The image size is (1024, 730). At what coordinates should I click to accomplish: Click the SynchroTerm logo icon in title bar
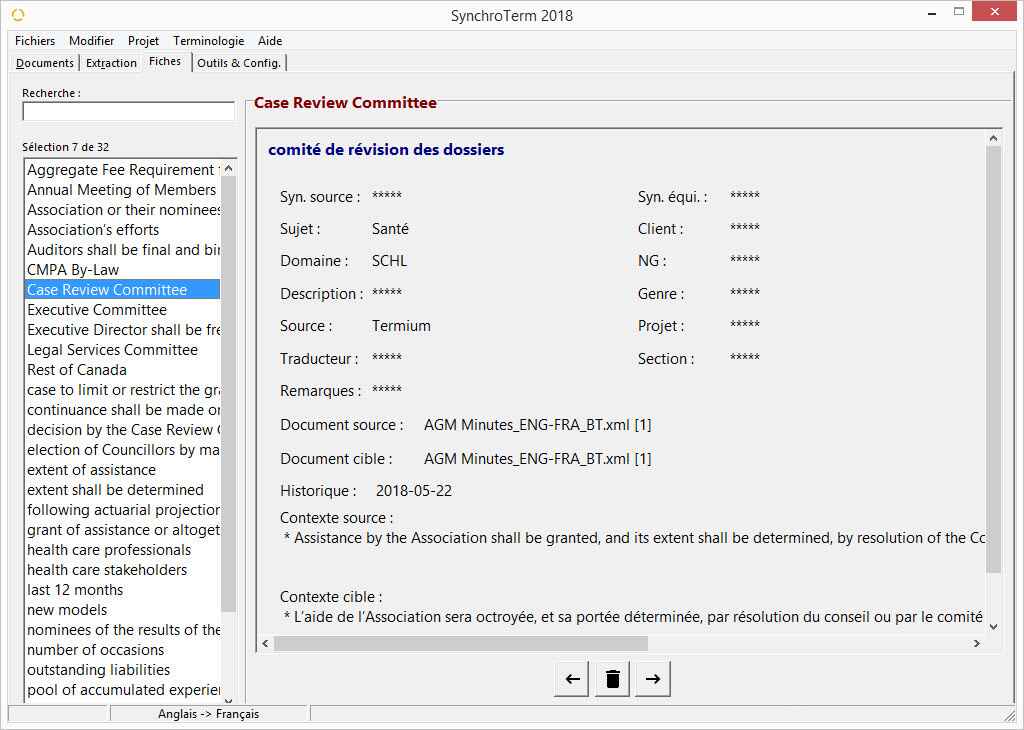(18, 15)
